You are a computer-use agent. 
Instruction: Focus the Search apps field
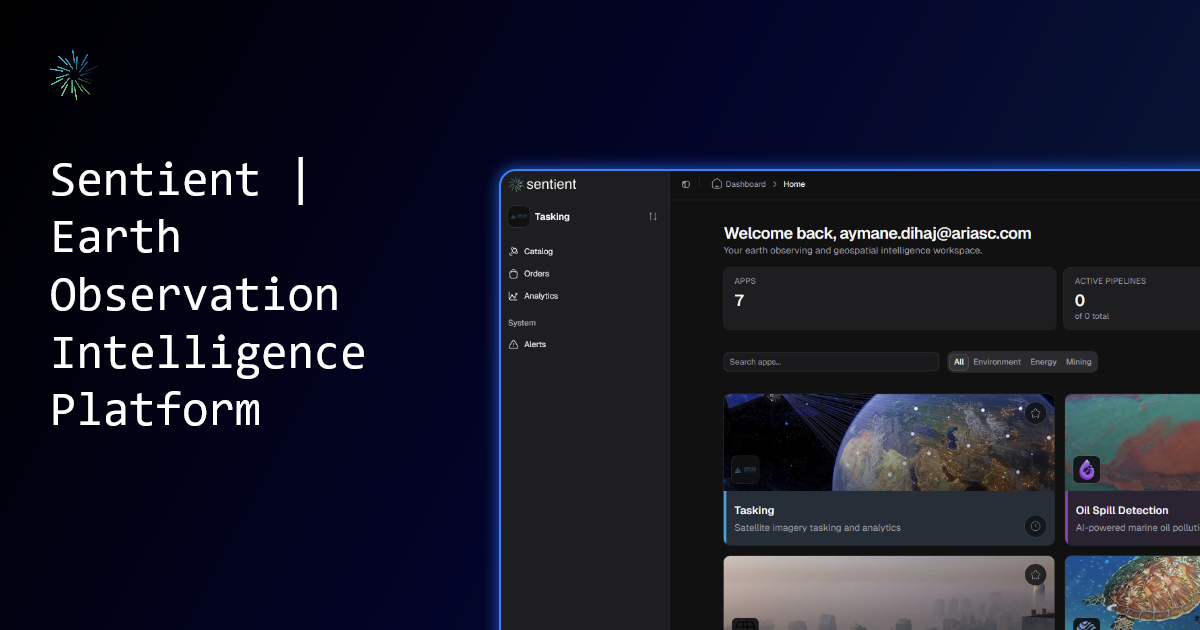831,362
